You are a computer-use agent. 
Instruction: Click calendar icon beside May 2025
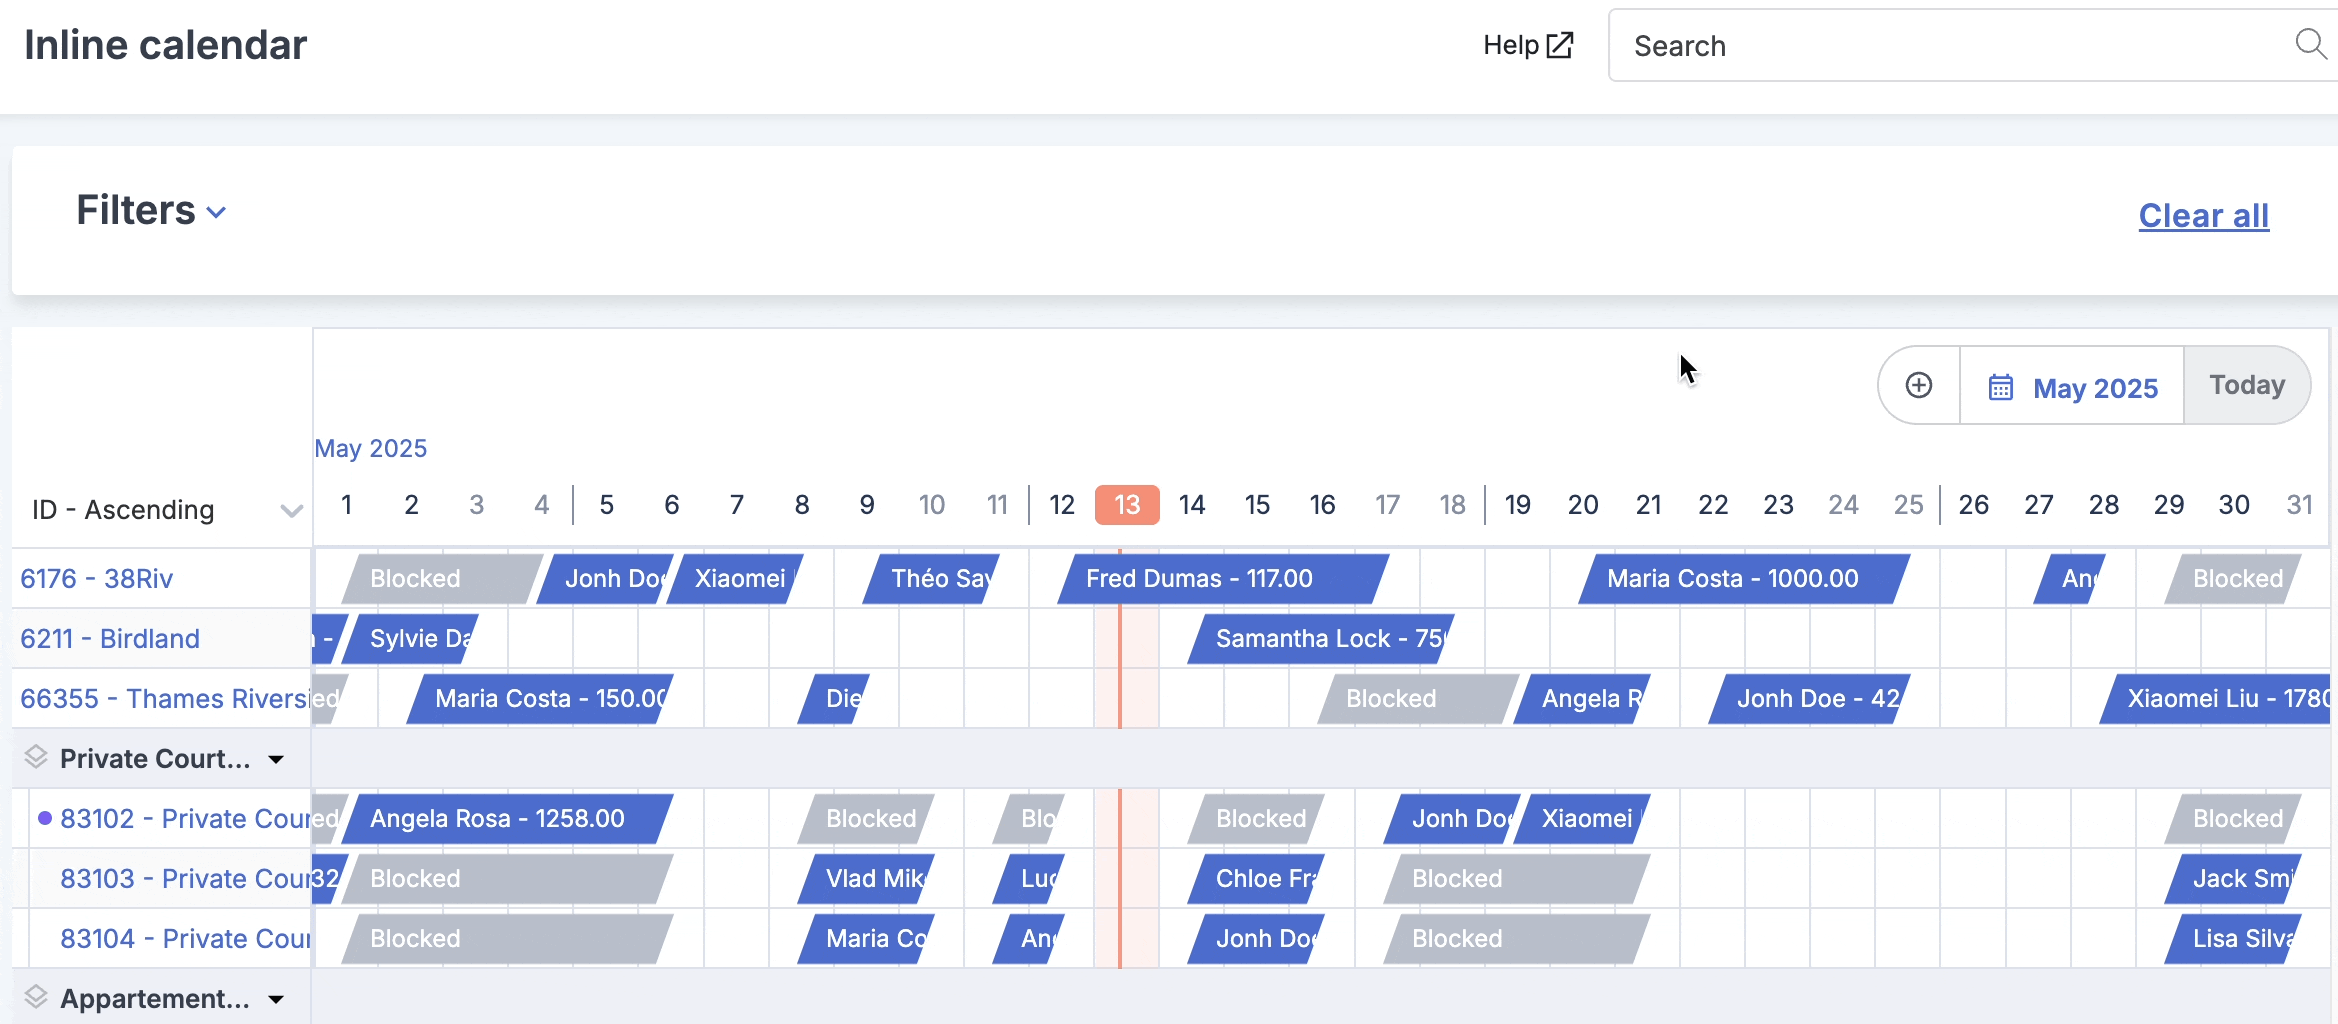click(2001, 387)
